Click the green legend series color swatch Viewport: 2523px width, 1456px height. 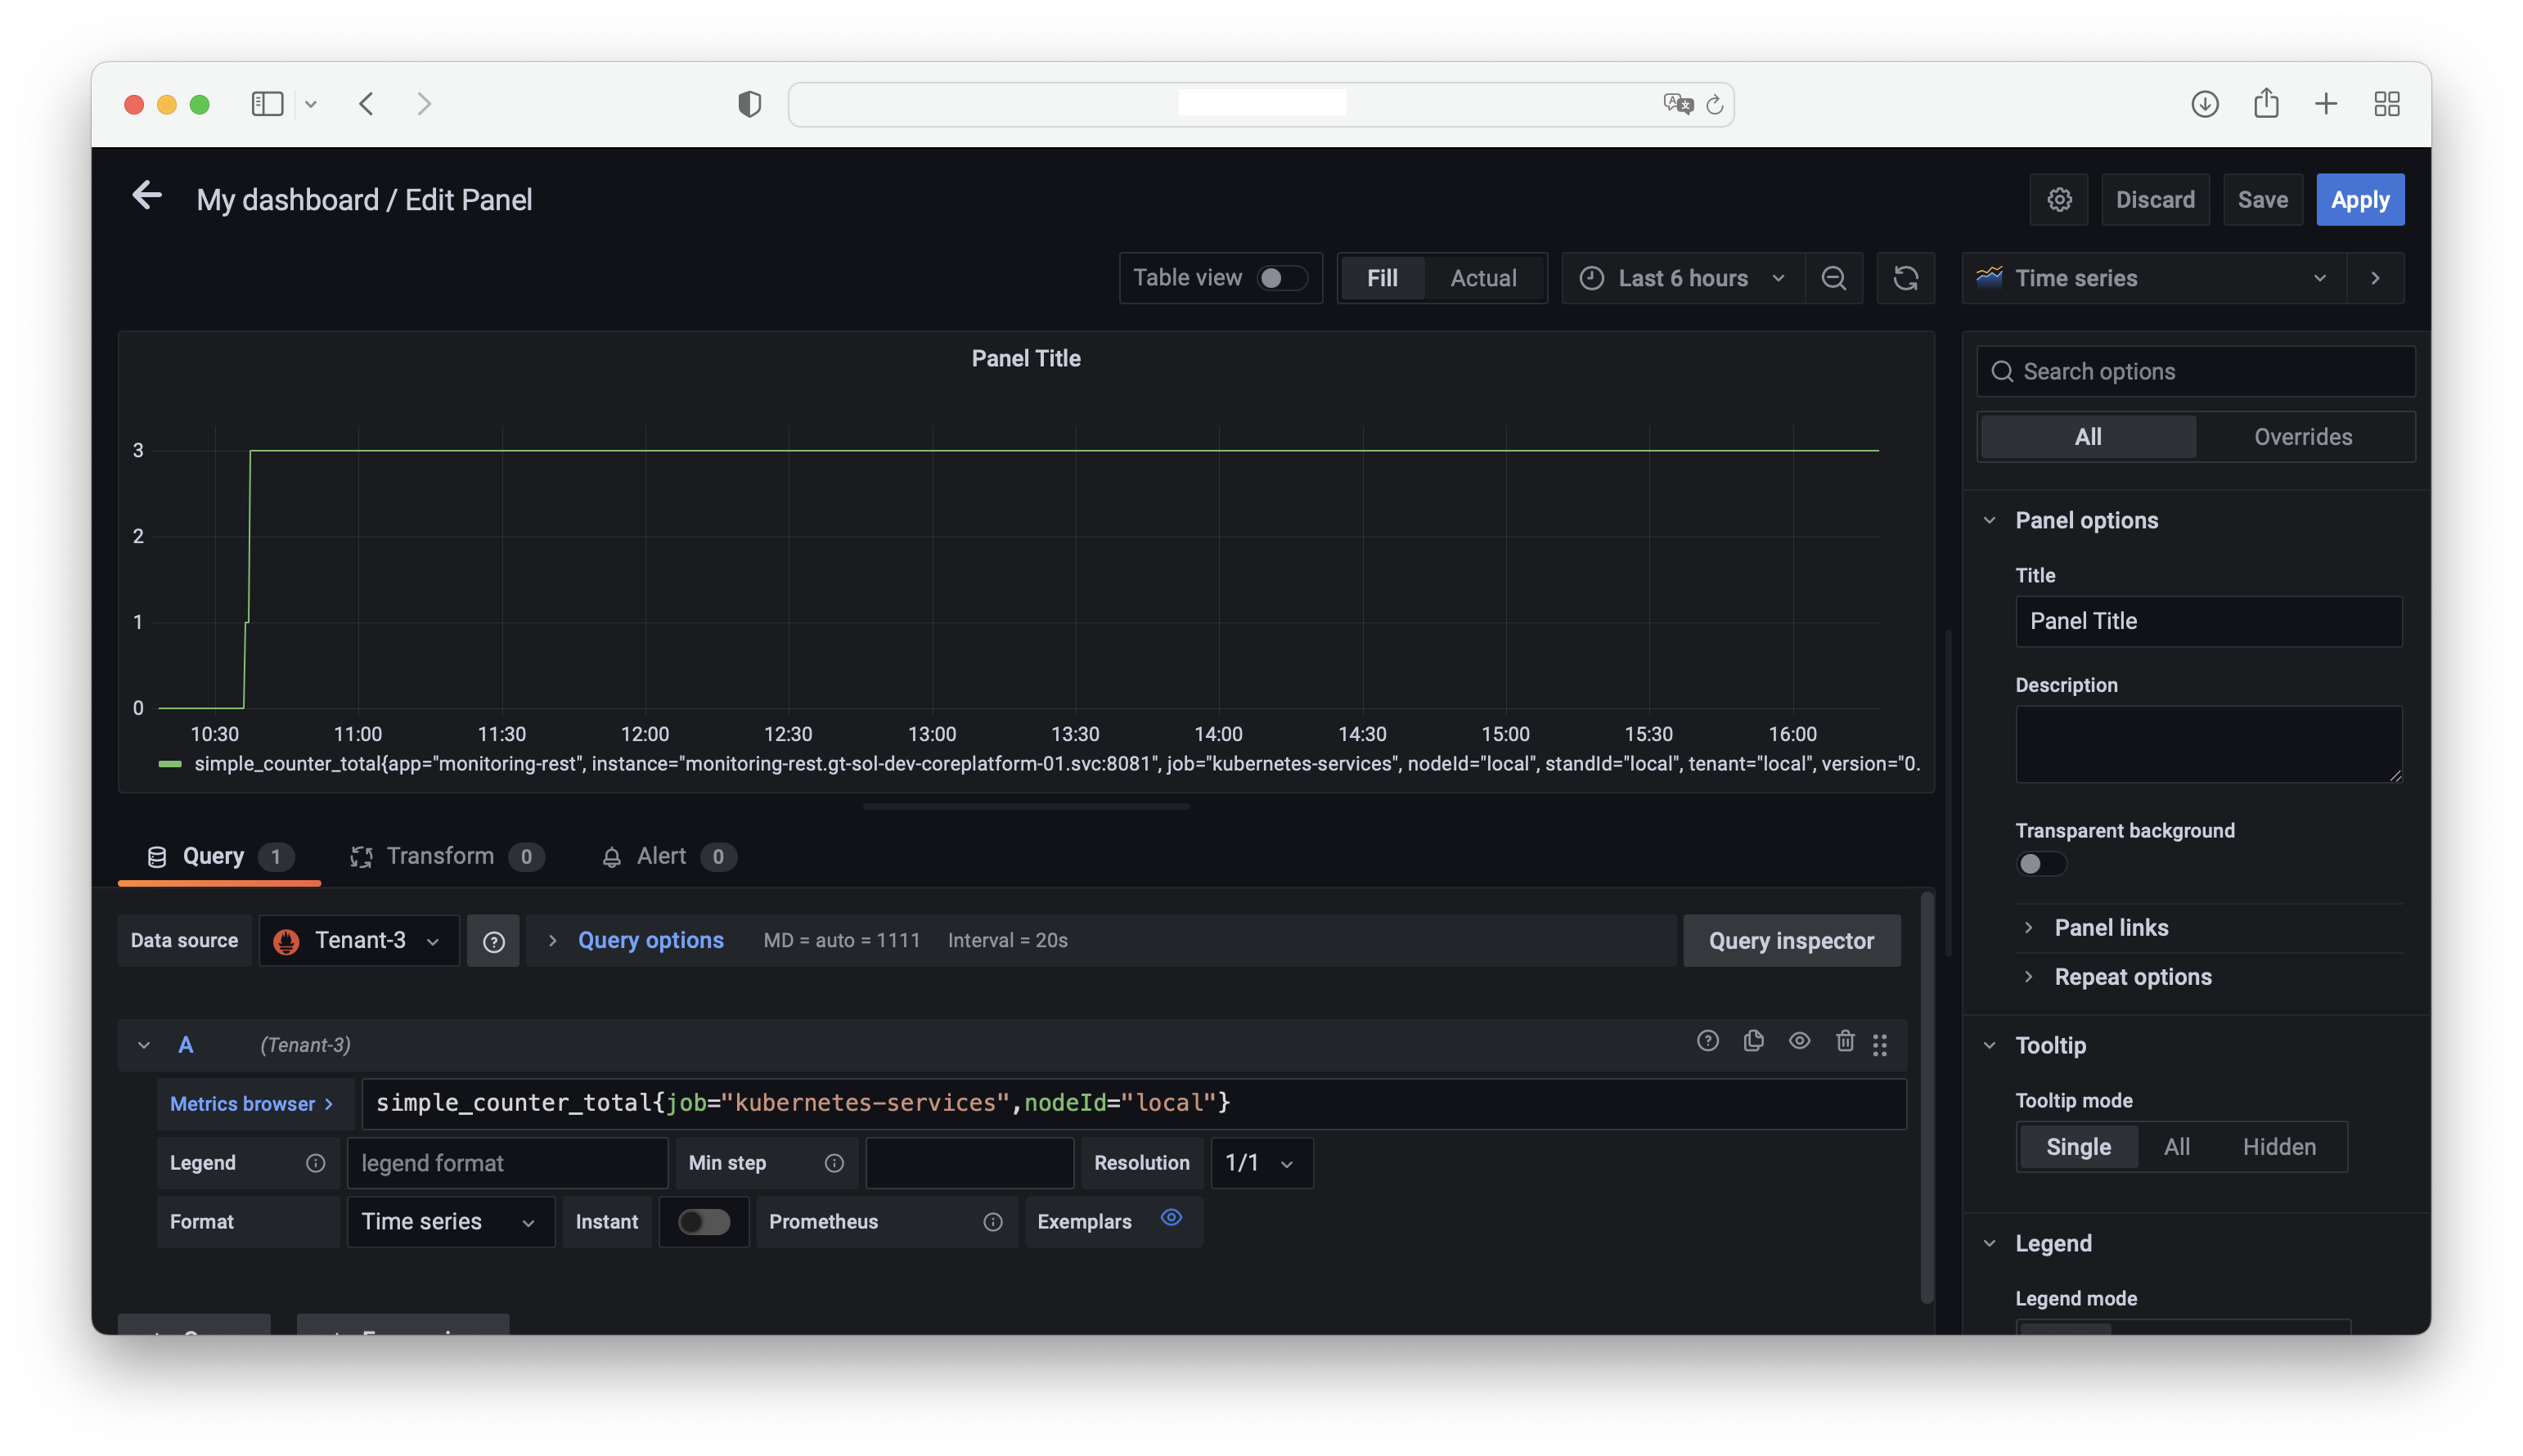tap(170, 764)
